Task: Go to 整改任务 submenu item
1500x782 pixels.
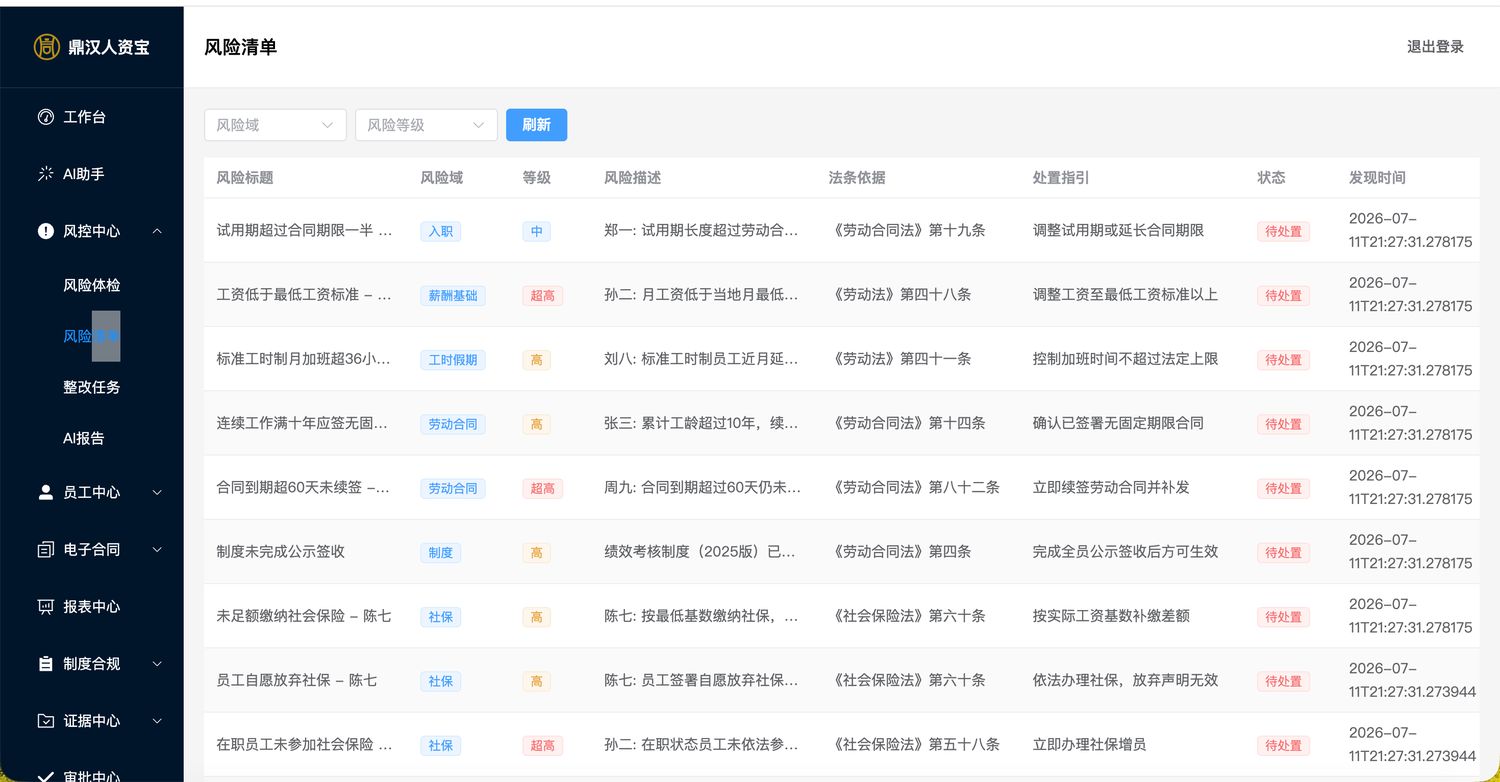Action: point(92,387)
